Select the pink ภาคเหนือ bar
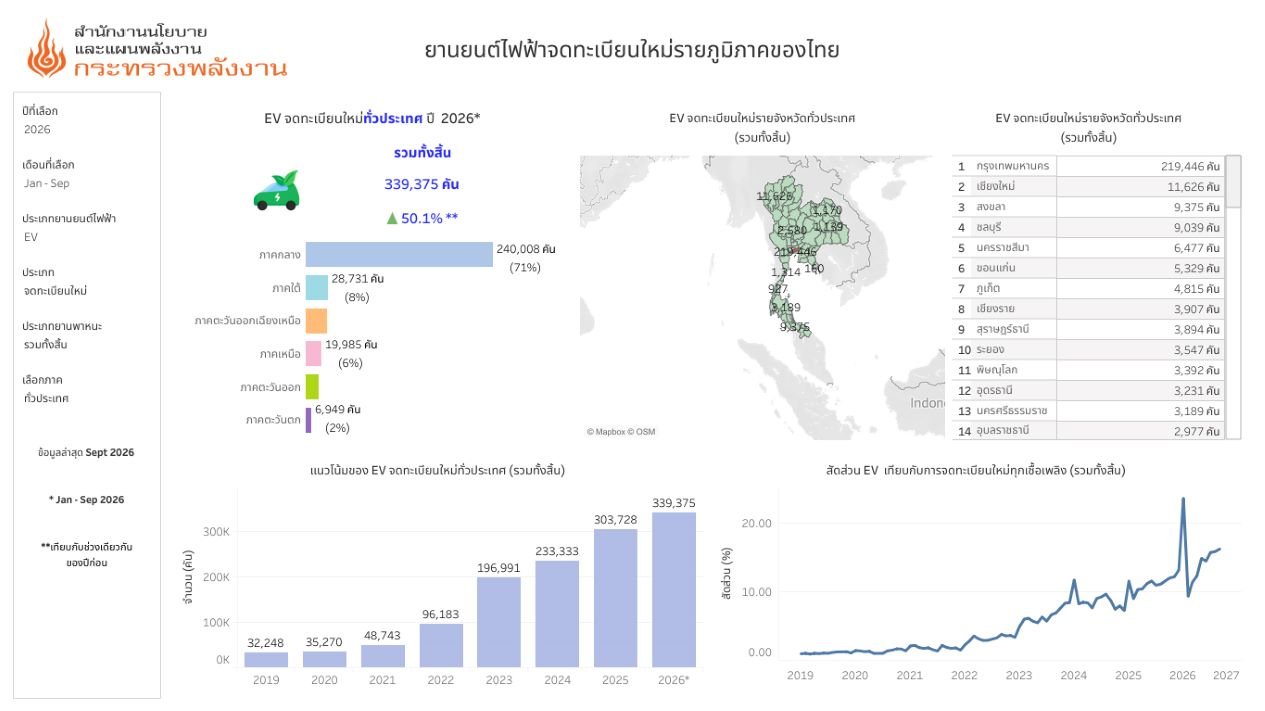Image resolution: width=1265 pixels, height=711 pixels. (x=313, y=354)
